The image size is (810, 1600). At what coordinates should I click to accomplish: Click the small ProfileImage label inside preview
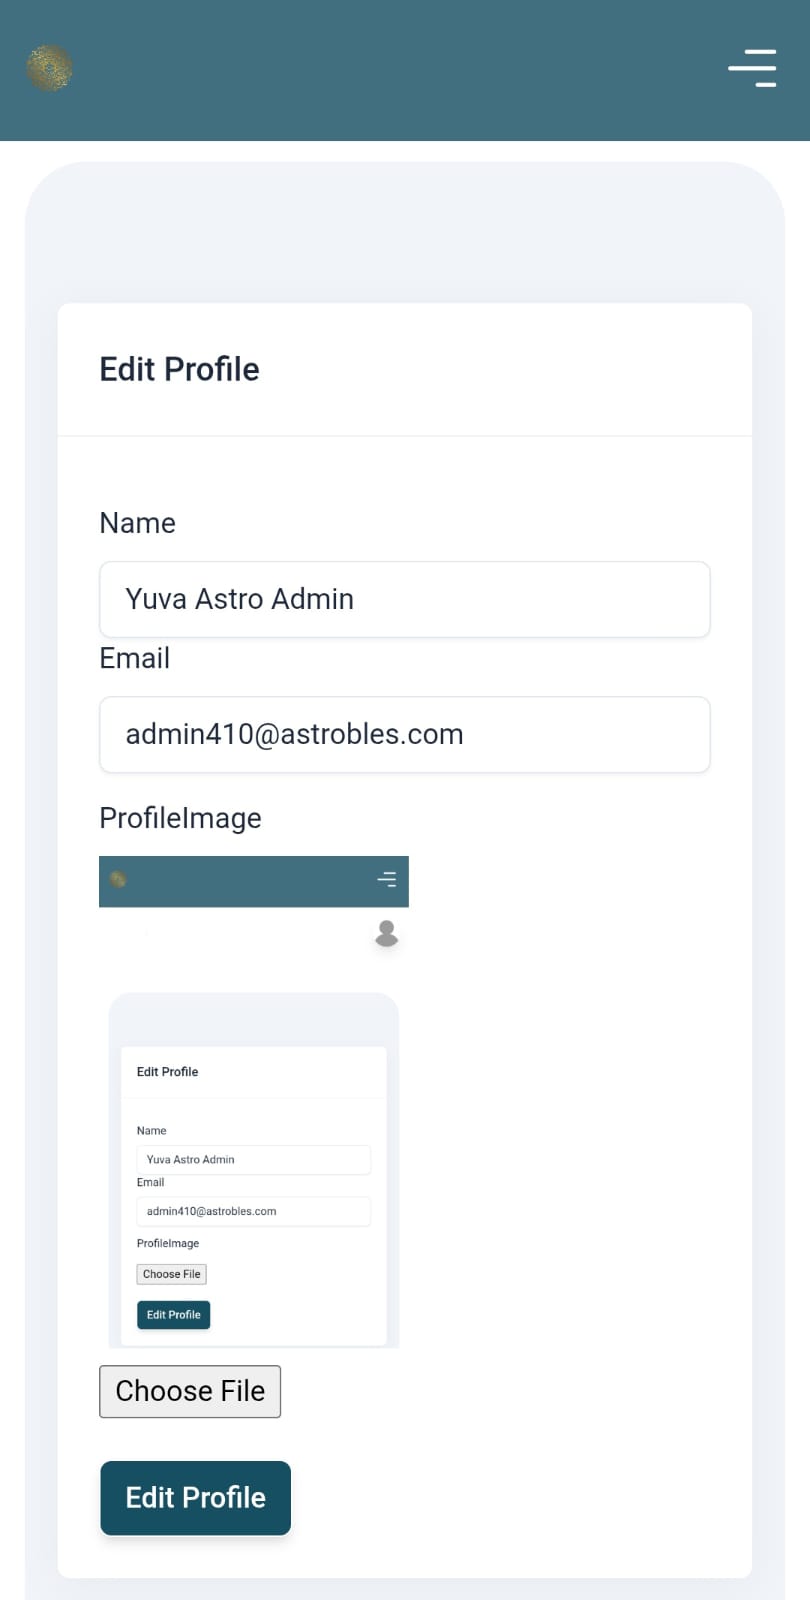tap(168, 1243)
